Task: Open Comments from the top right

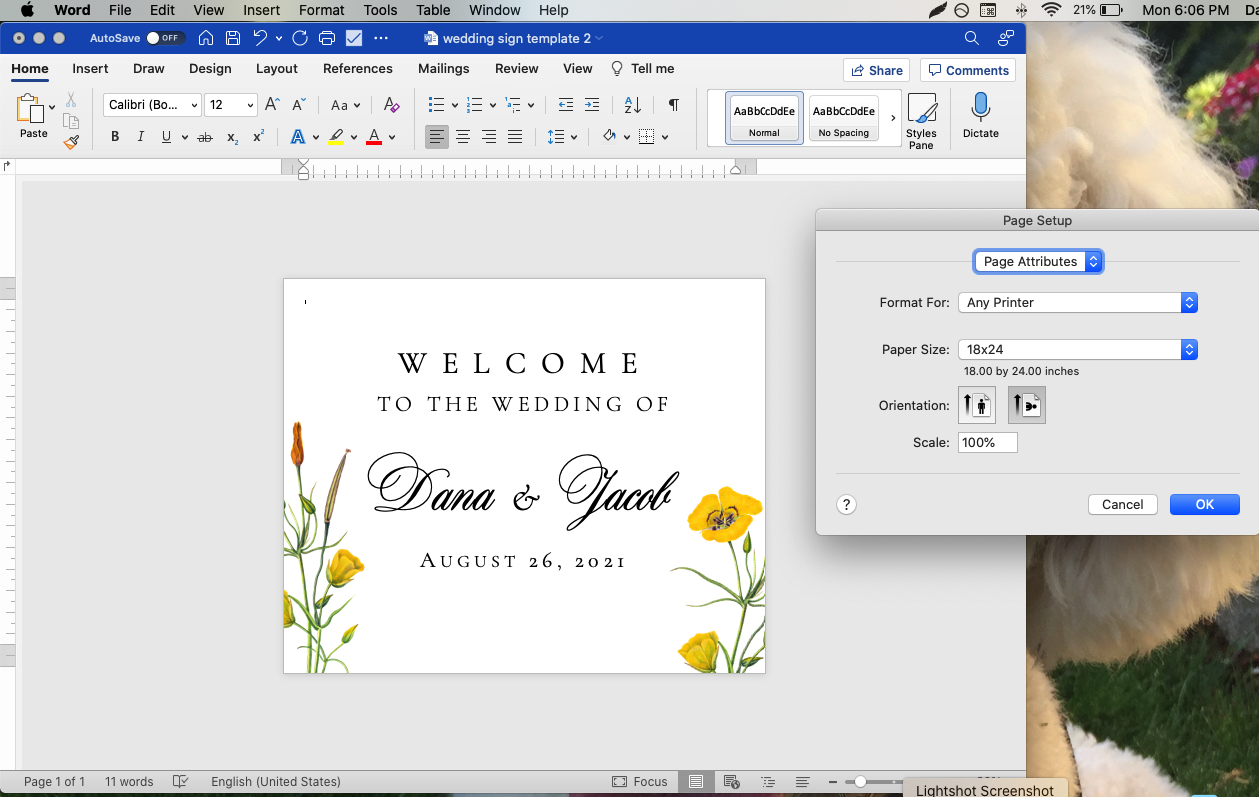Action: click(x=967, y=70)
